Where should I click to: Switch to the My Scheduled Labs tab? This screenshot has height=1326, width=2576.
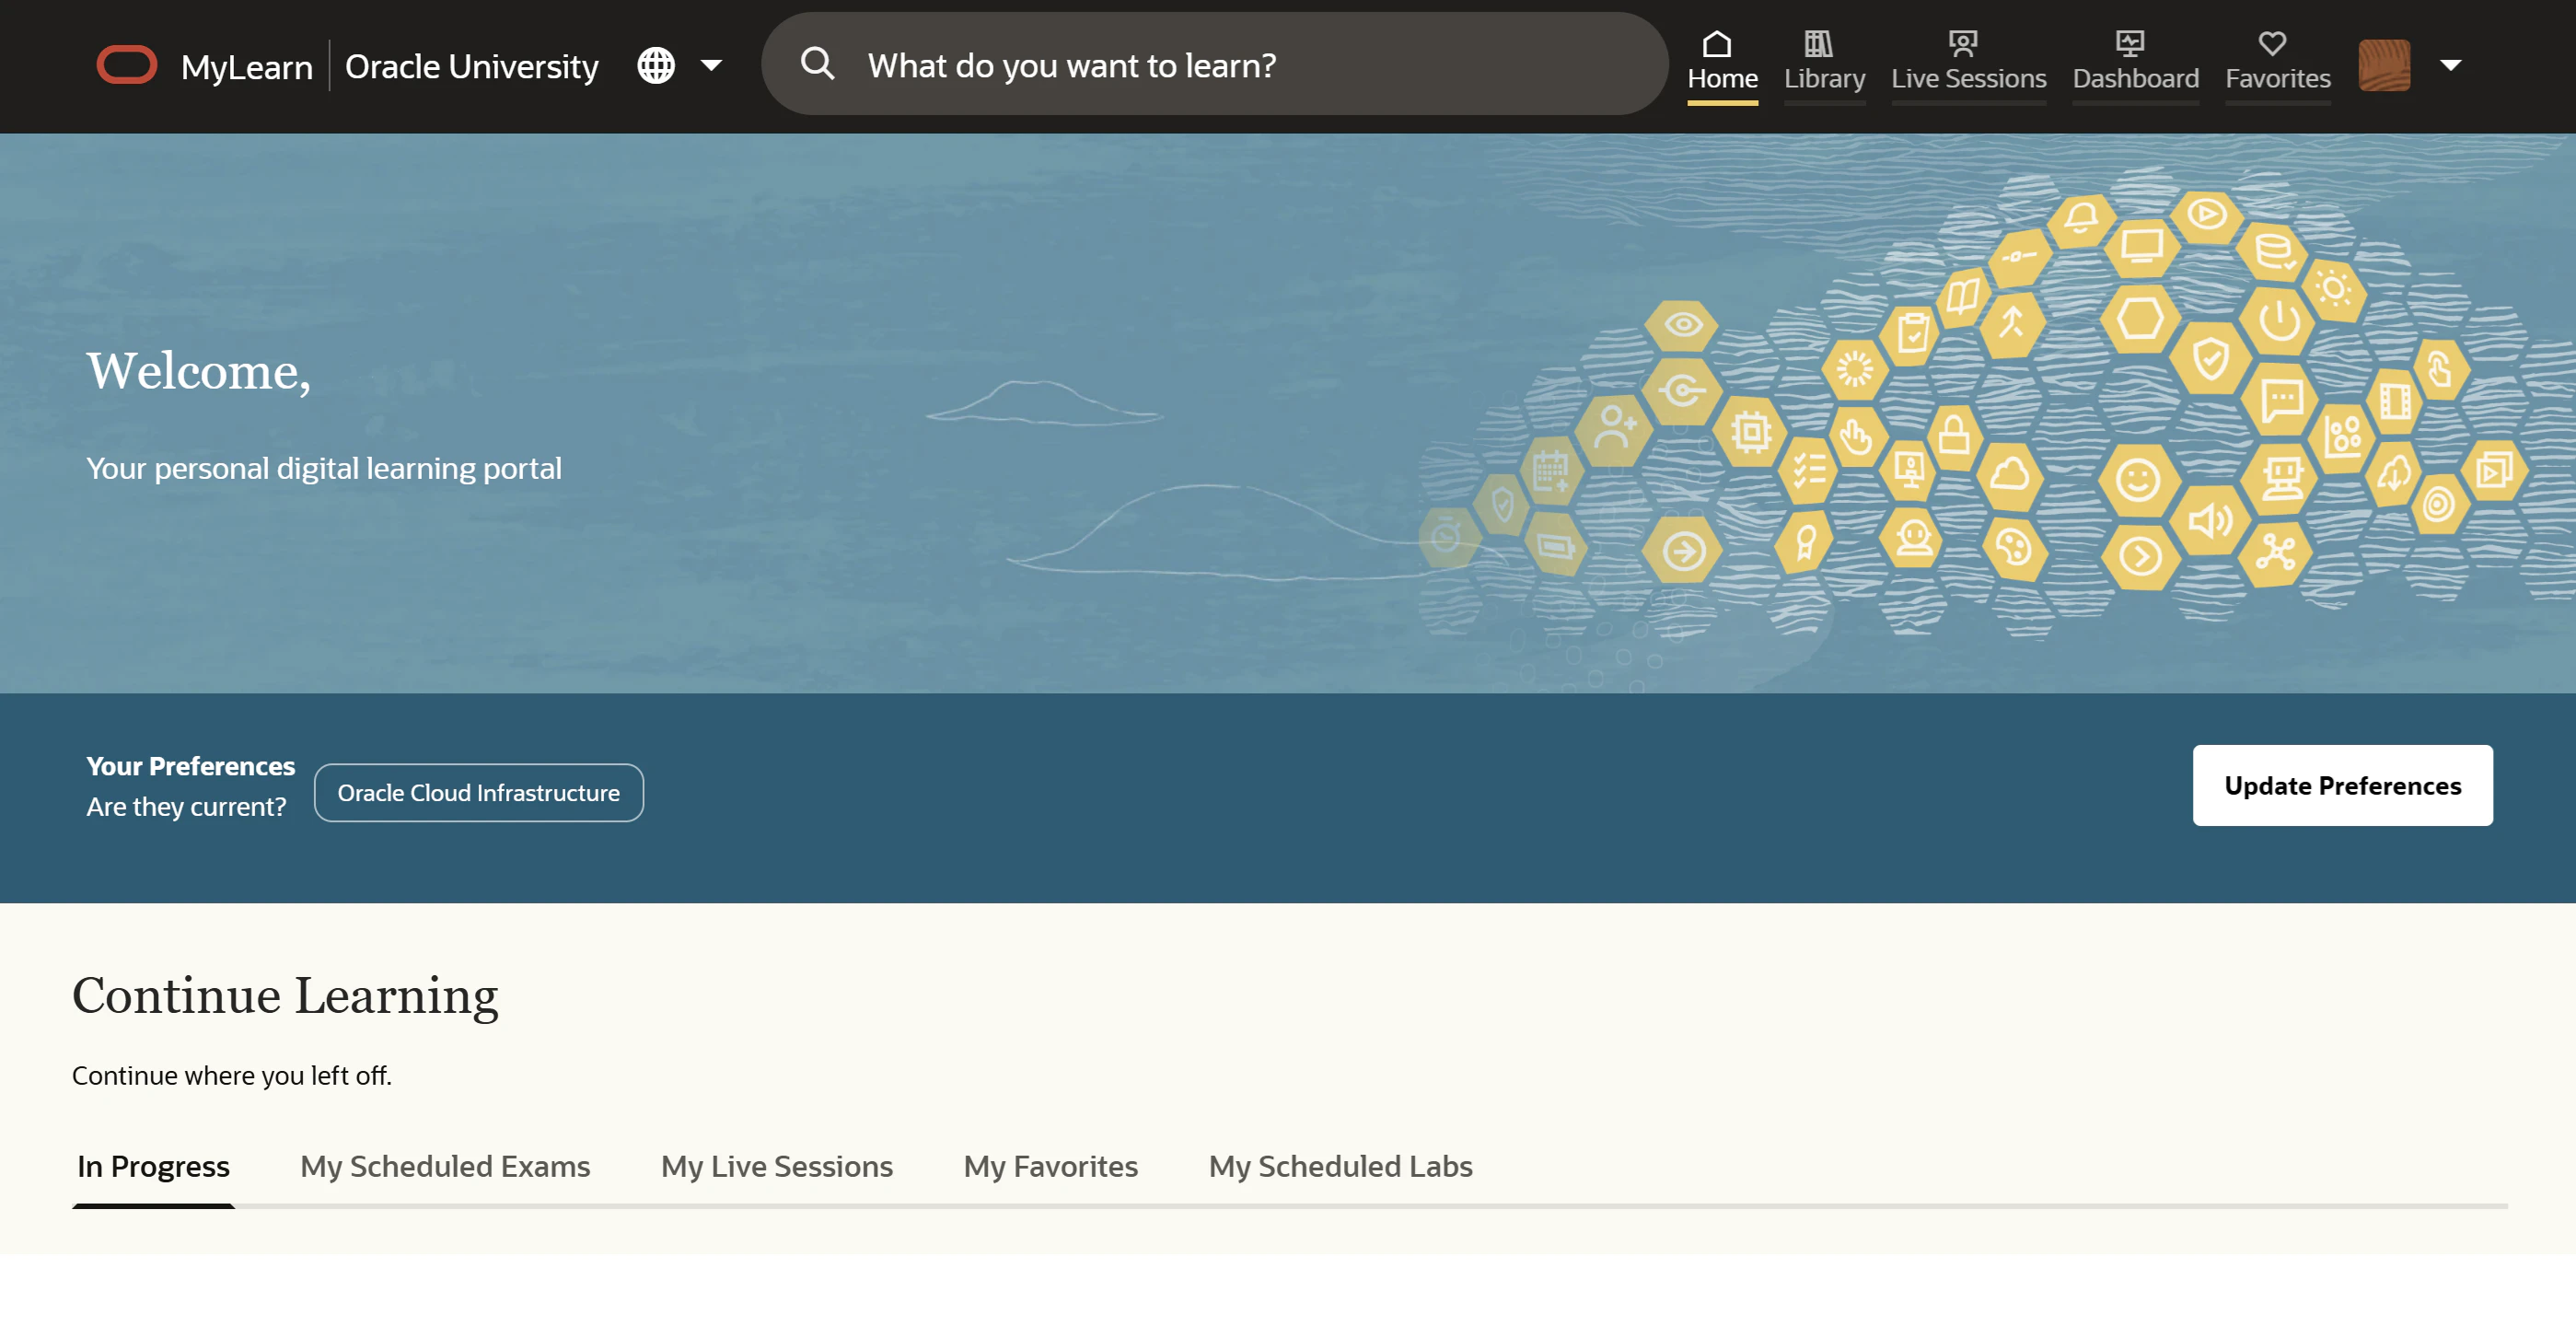coord(1341,1166)
